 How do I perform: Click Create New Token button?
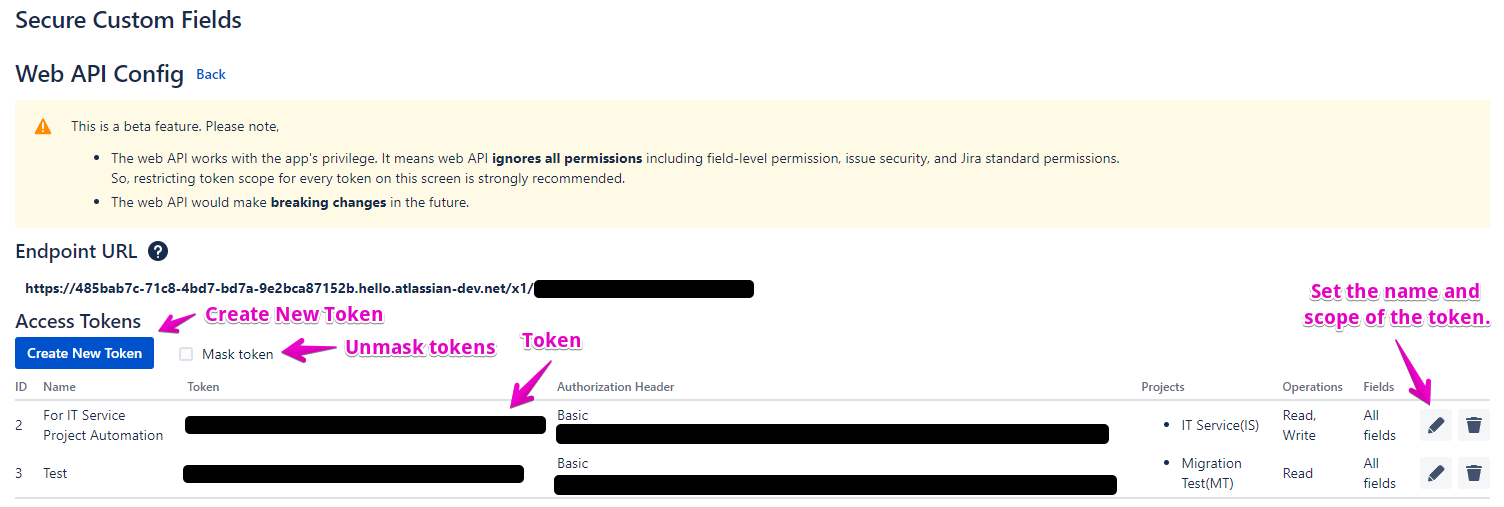point(84,353)
